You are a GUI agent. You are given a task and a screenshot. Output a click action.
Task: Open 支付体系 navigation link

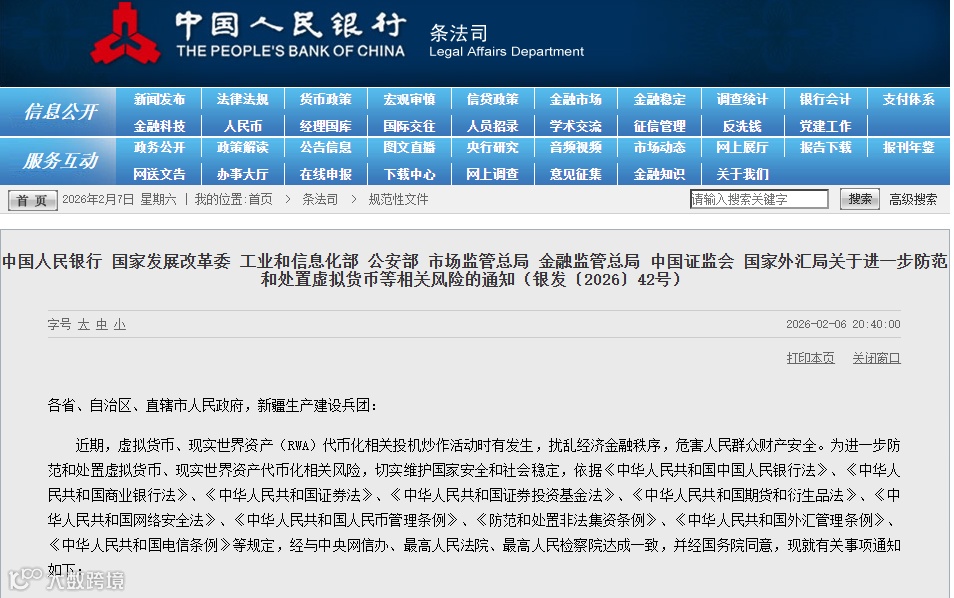[x=909, y=99]
